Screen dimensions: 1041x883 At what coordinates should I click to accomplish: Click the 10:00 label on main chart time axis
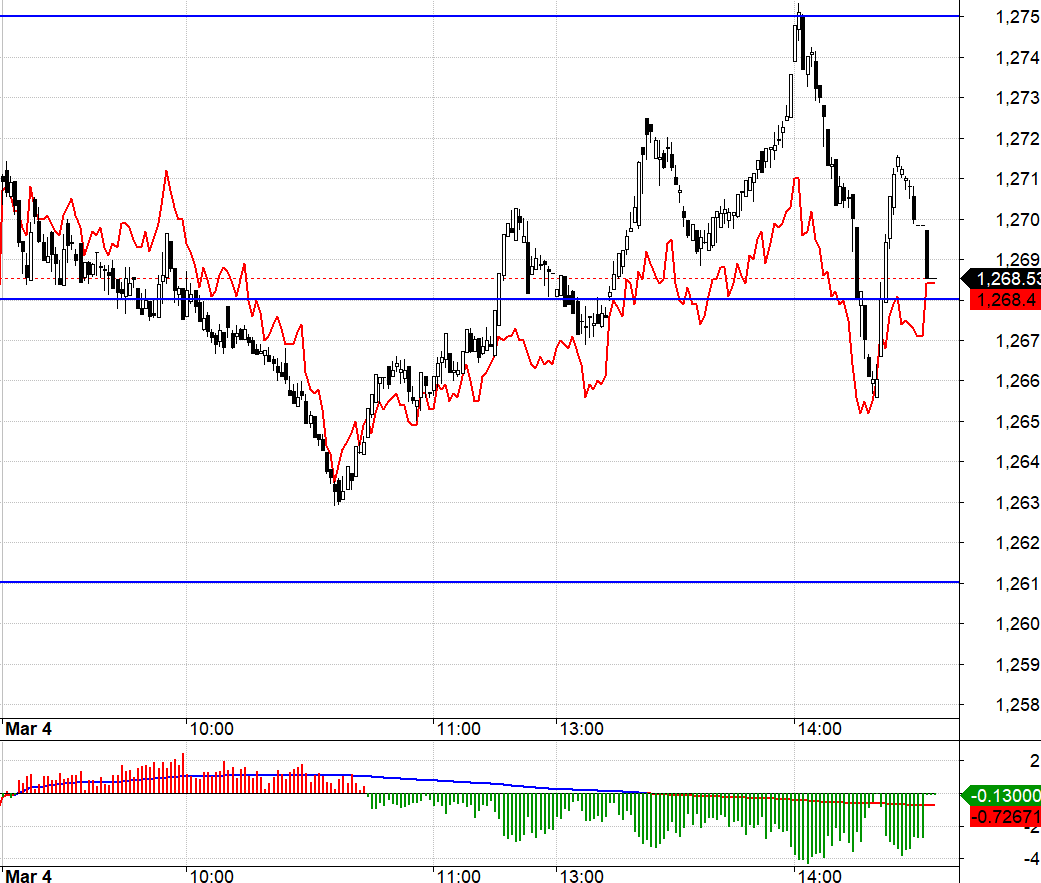(x=212, y=729)
